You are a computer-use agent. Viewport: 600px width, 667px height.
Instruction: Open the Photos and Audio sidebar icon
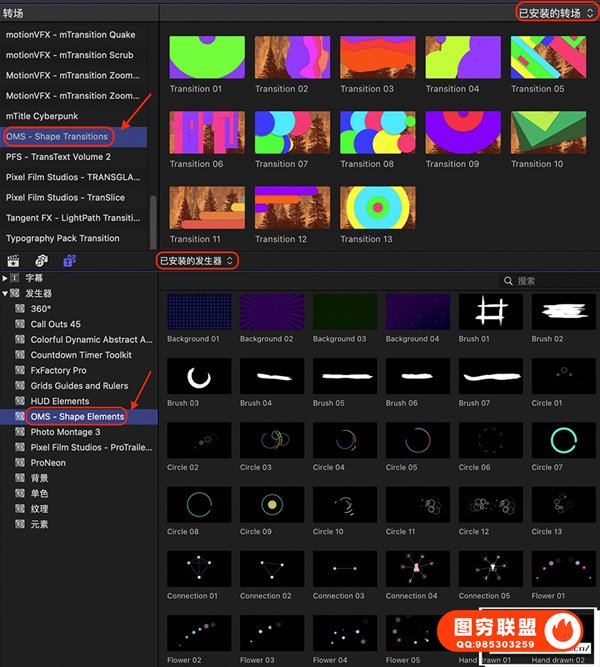point(42,260)
